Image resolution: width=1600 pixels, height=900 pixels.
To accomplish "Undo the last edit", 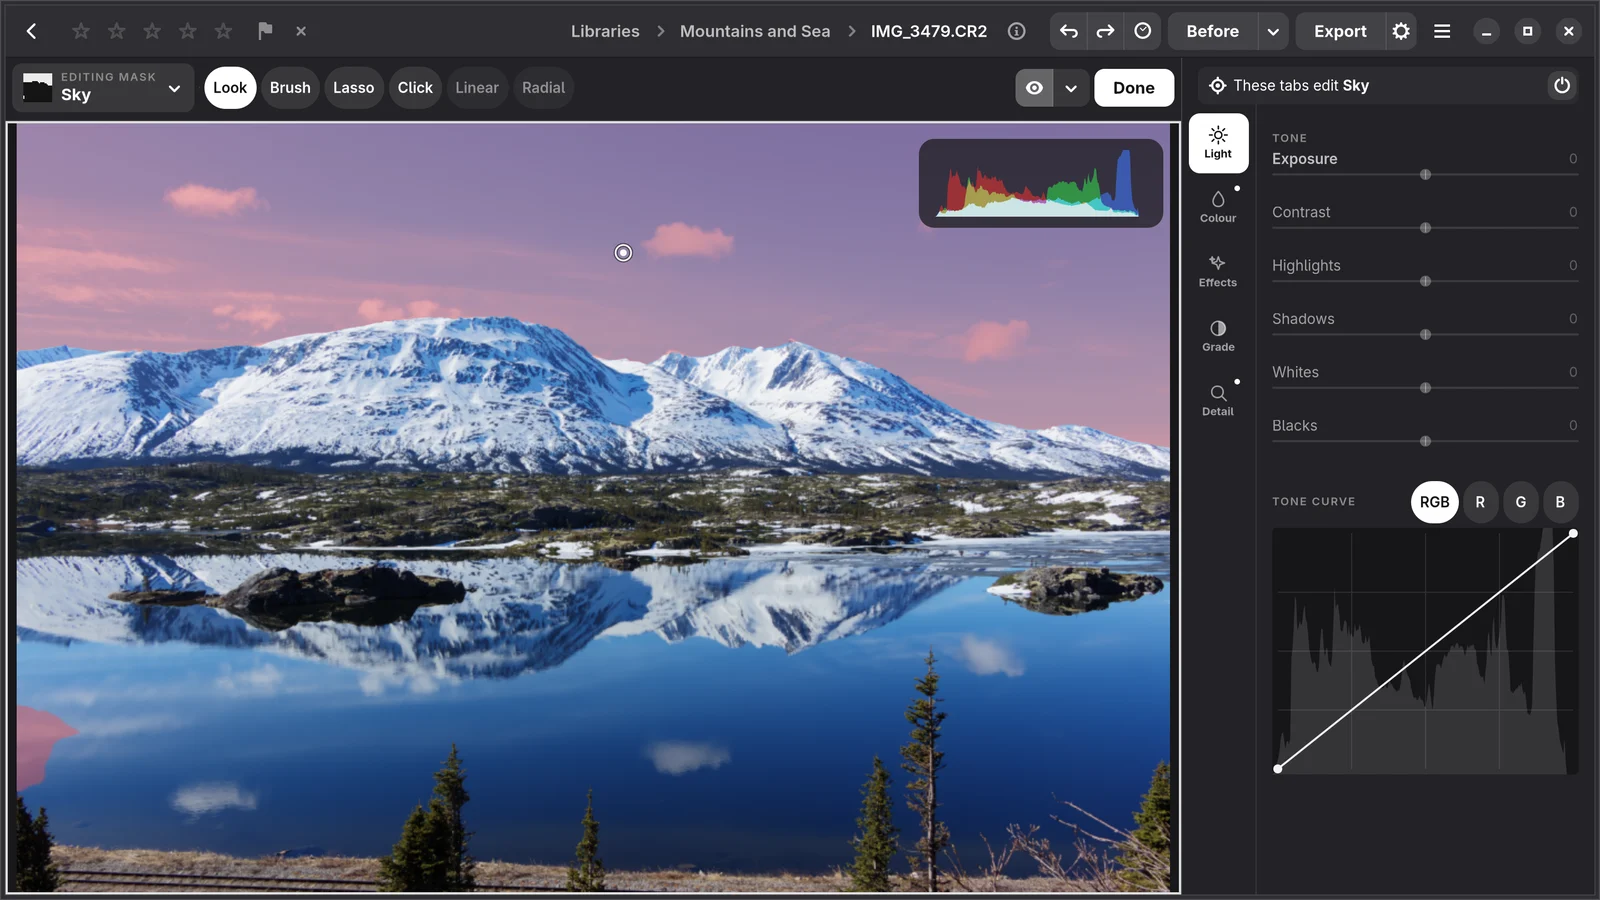I will (1069, 31).
